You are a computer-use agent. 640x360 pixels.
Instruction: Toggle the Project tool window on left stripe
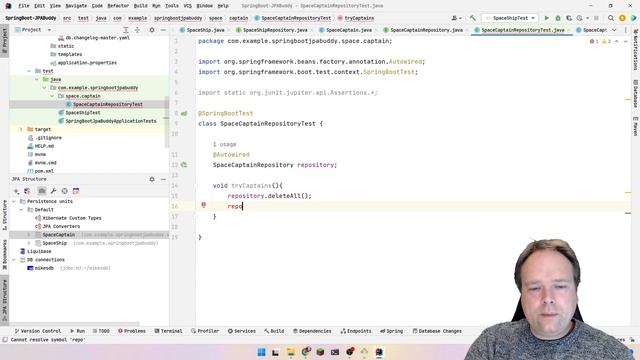[x=4, y=40]
